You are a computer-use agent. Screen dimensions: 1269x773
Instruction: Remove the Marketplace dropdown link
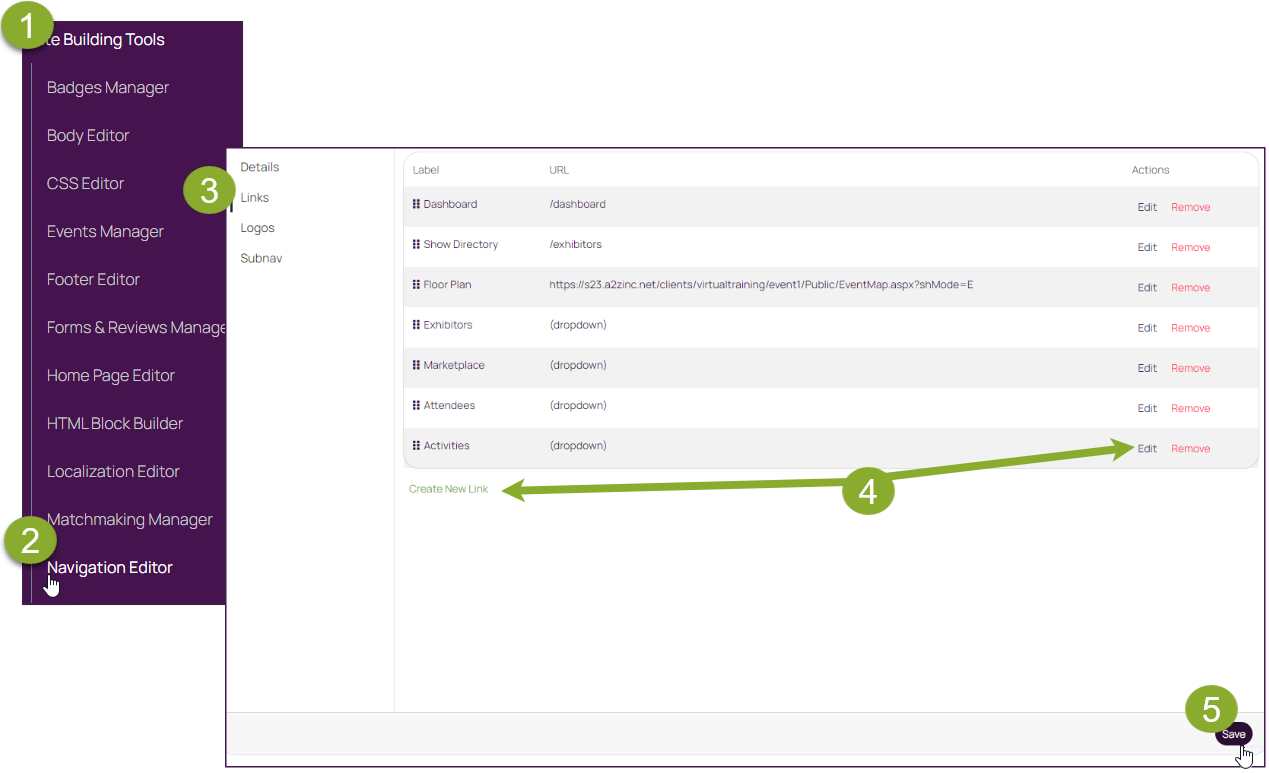[x=1190, y=368]
